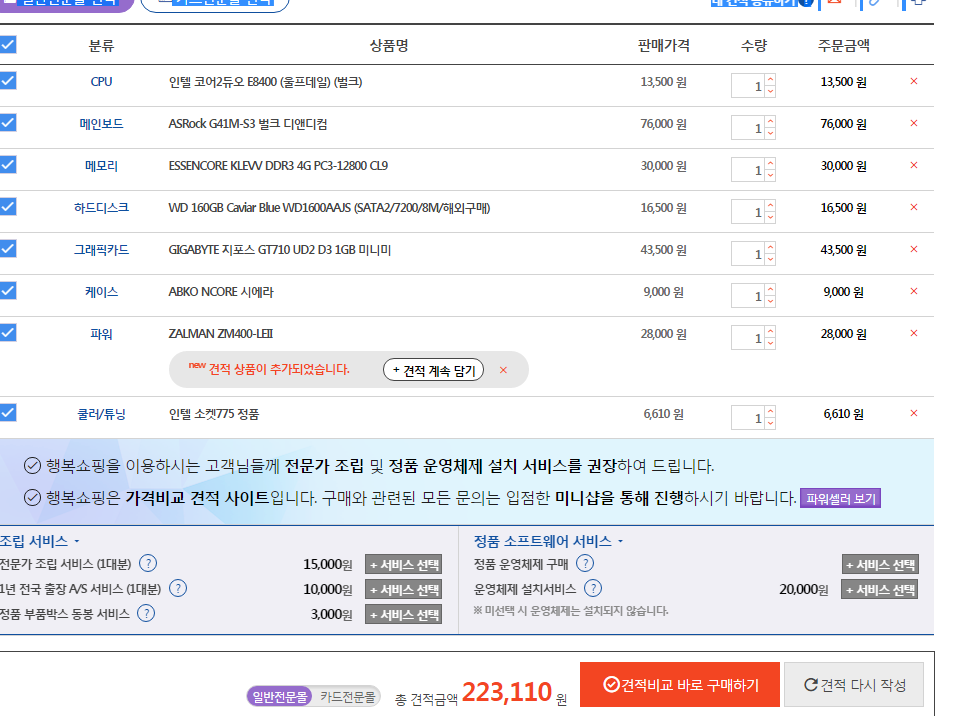The image size is (954, 716).
Task: Open help icon for 전문가 조립 서비스
Action: pos(148,563)
